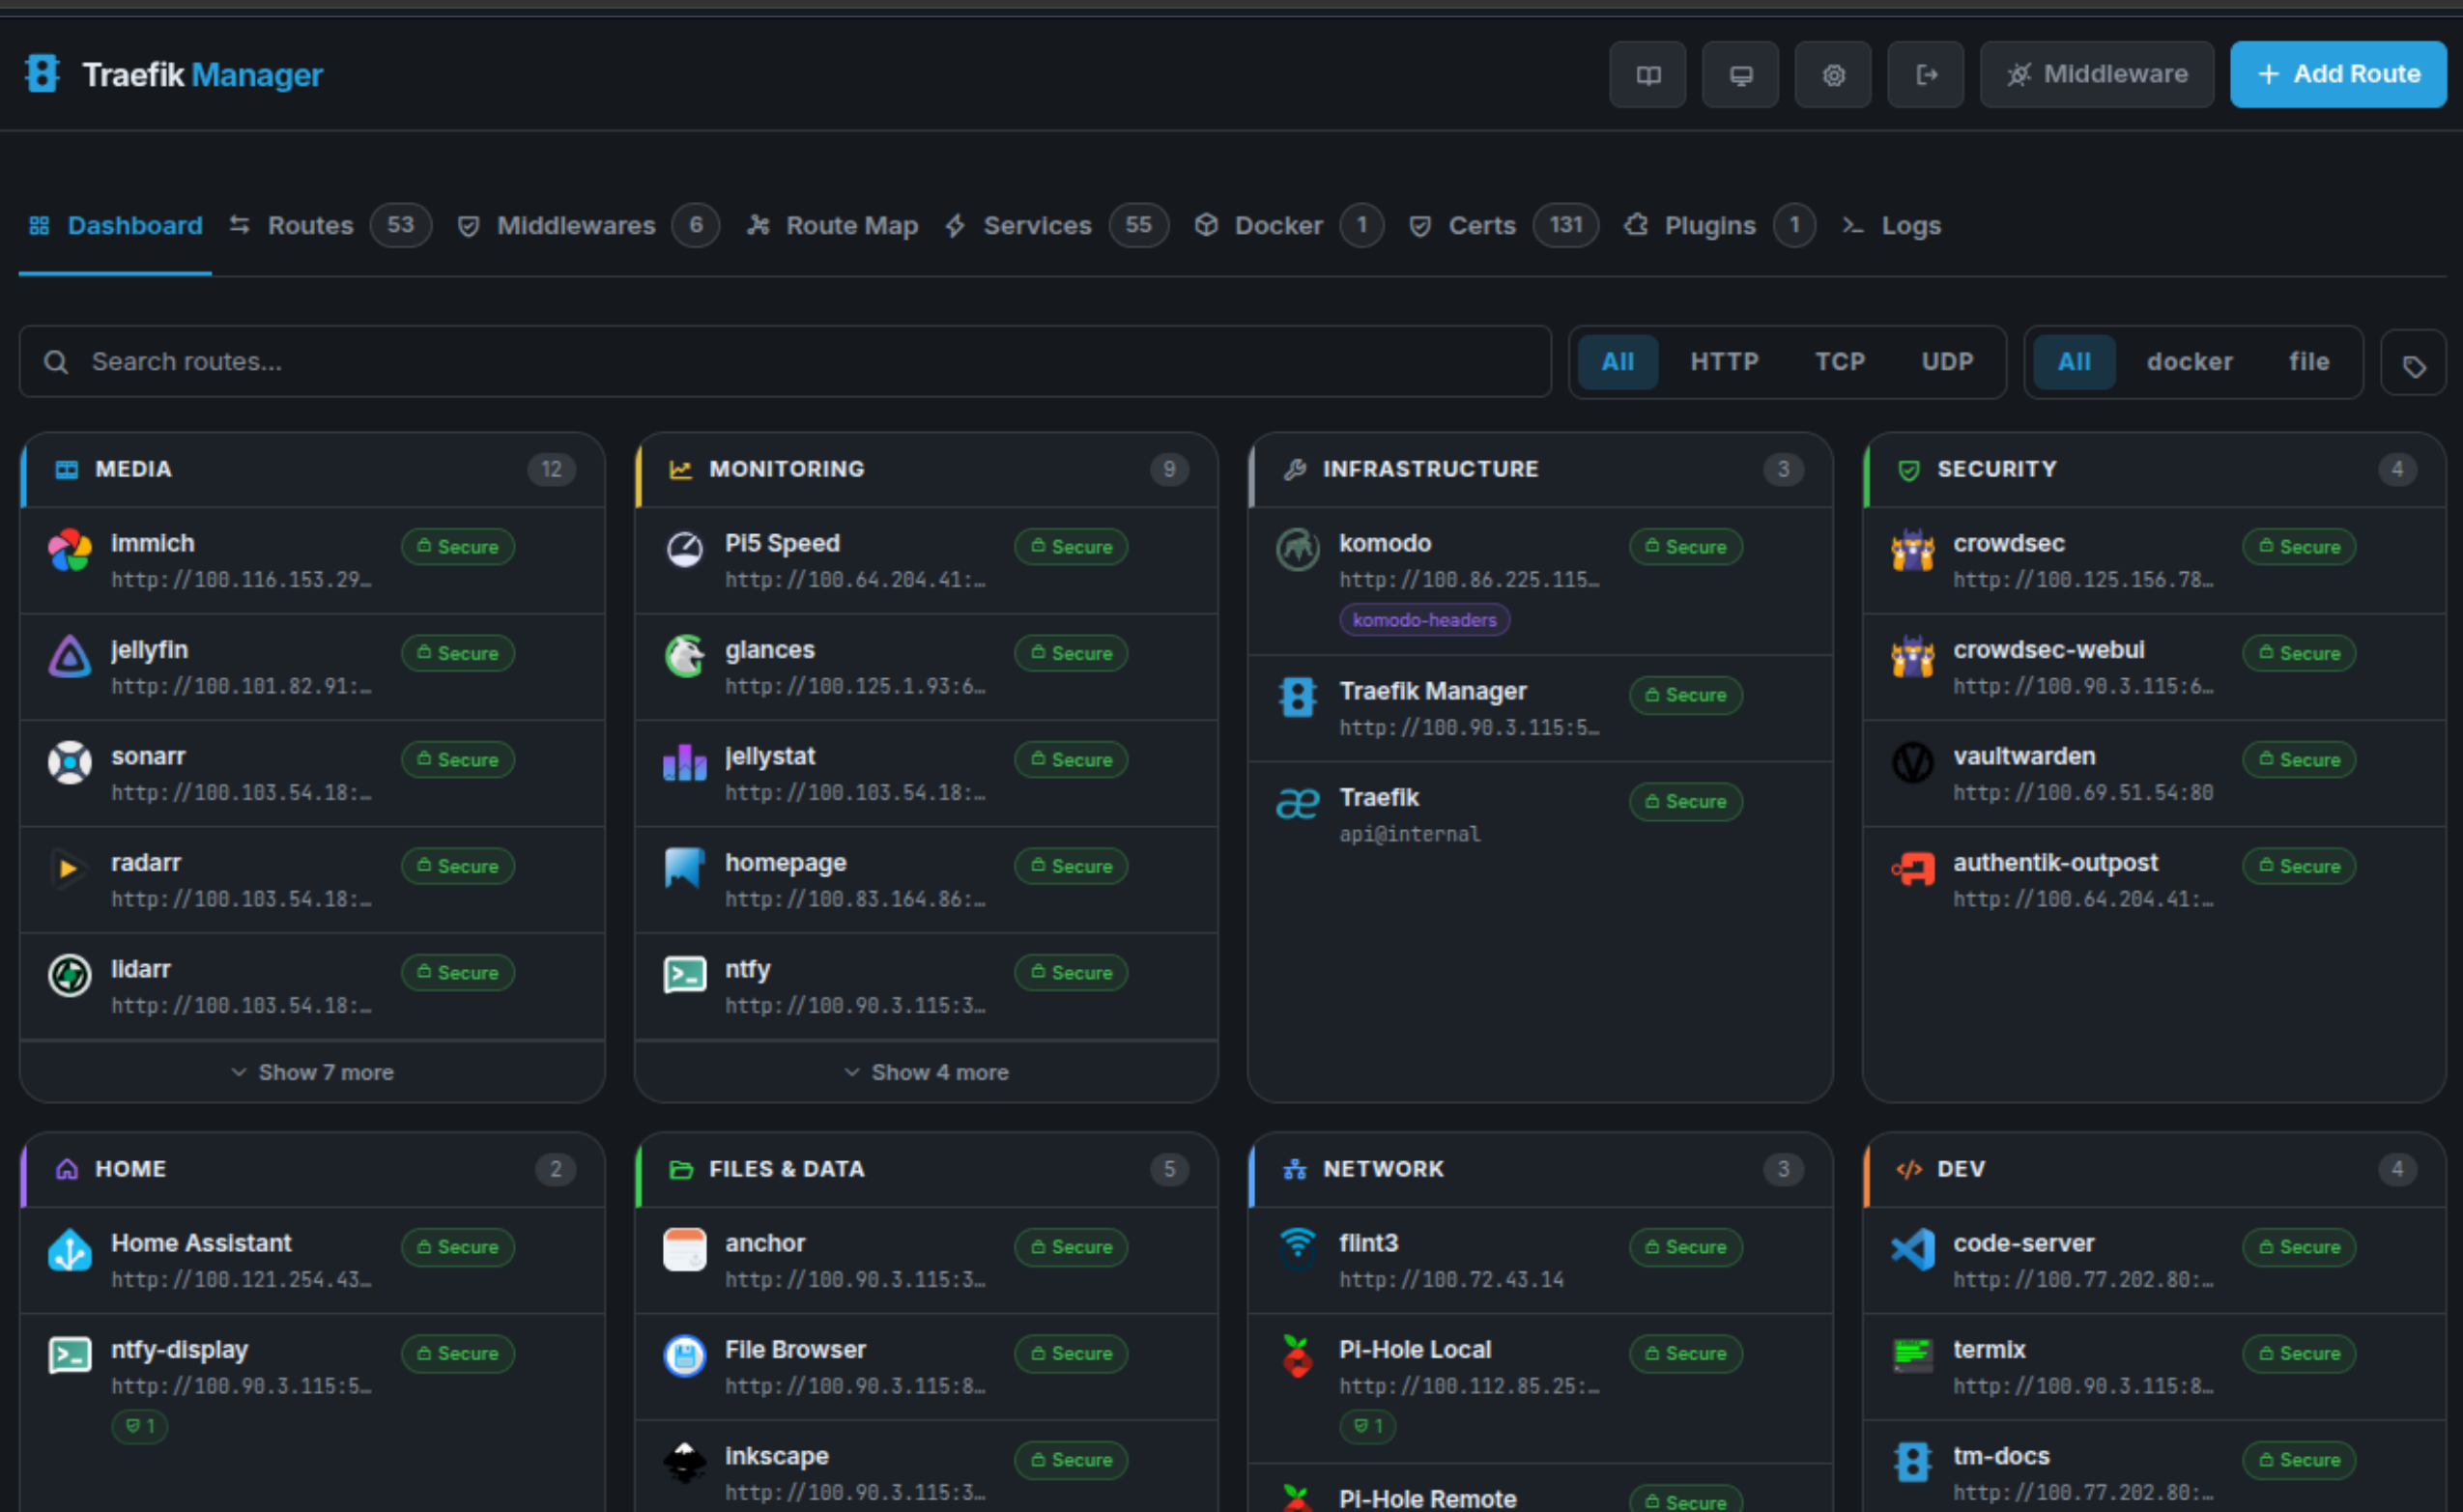
Task: Filter routes by HTTP protocol
Action: coord(1723,362)
